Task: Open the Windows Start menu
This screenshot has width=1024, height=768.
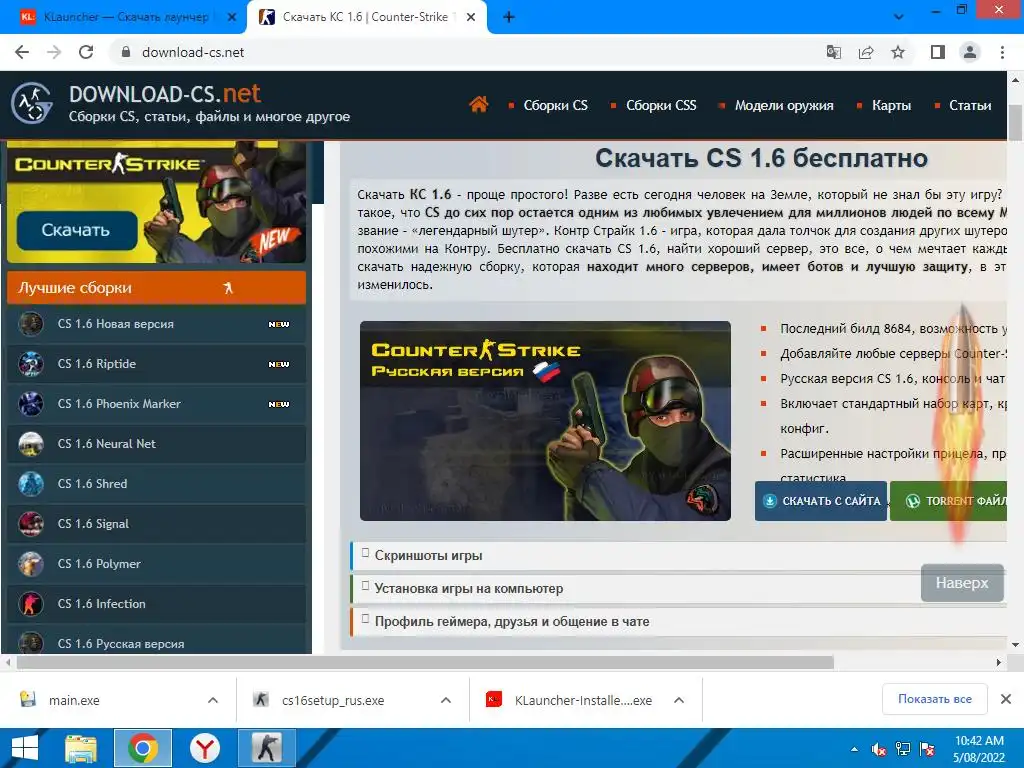Action: click(25, 748)
